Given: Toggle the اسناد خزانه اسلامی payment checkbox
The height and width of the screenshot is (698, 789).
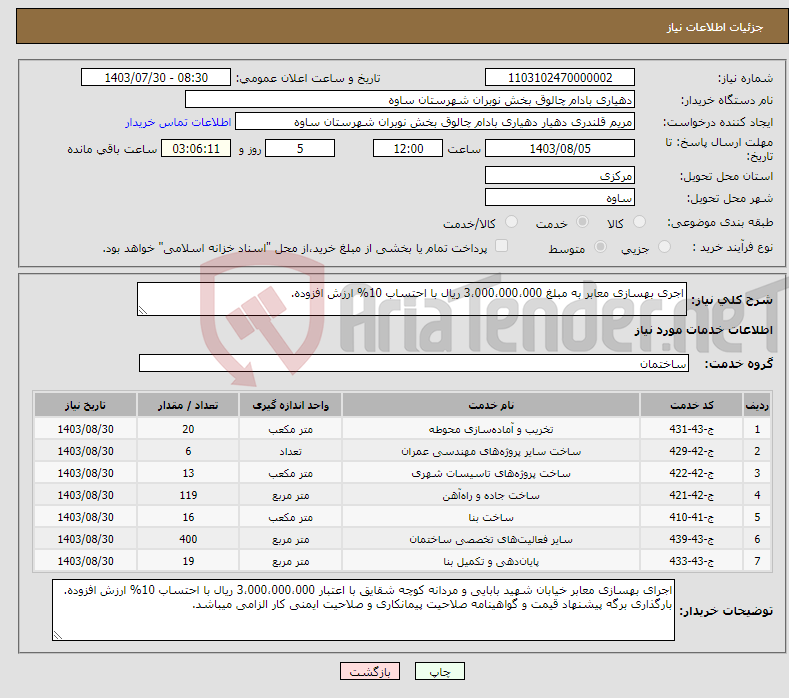Looking at the screenshot, I should 501,246.
